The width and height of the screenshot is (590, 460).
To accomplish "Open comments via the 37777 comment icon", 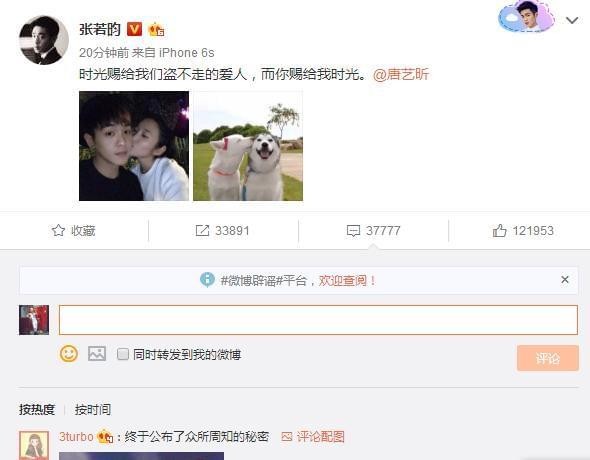I will [x=353, y=231].
